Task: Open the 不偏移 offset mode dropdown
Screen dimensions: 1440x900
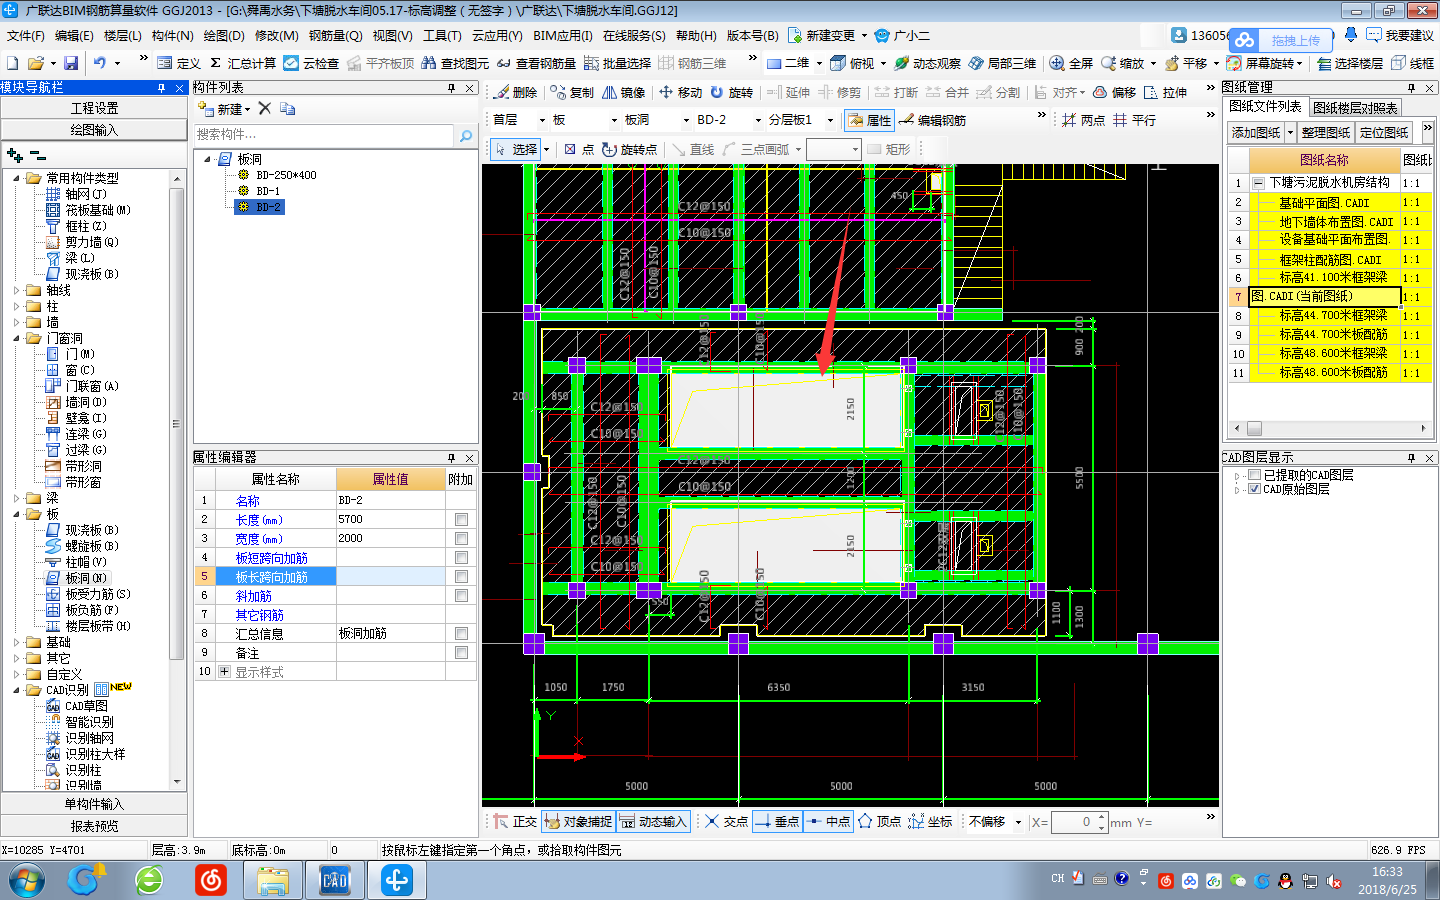Action: 1018,822
